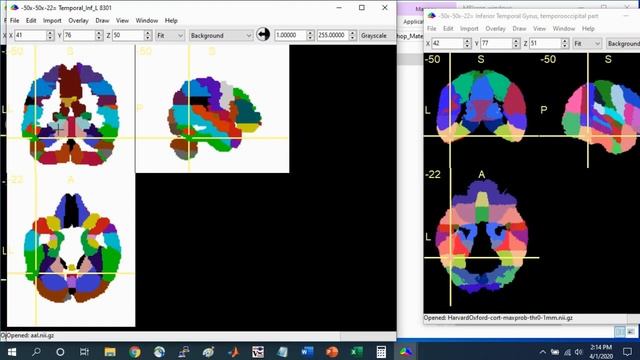
Task: Open Overlay menu in aal window
Action: [78, 20]
